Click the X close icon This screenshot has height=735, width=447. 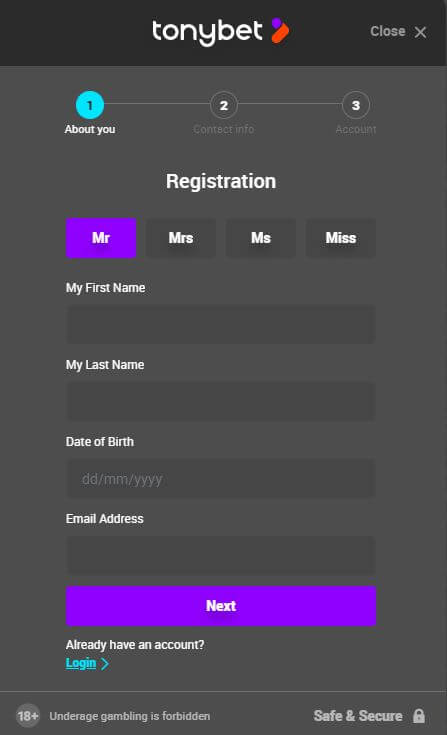(x=420, y=32)
